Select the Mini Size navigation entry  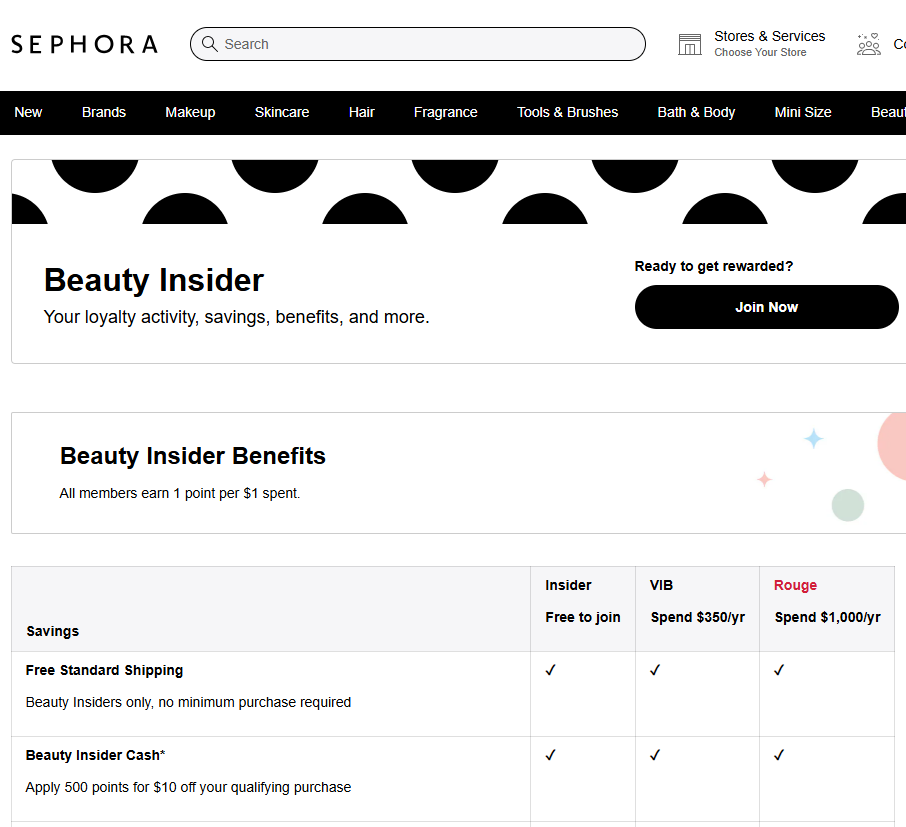803,112
